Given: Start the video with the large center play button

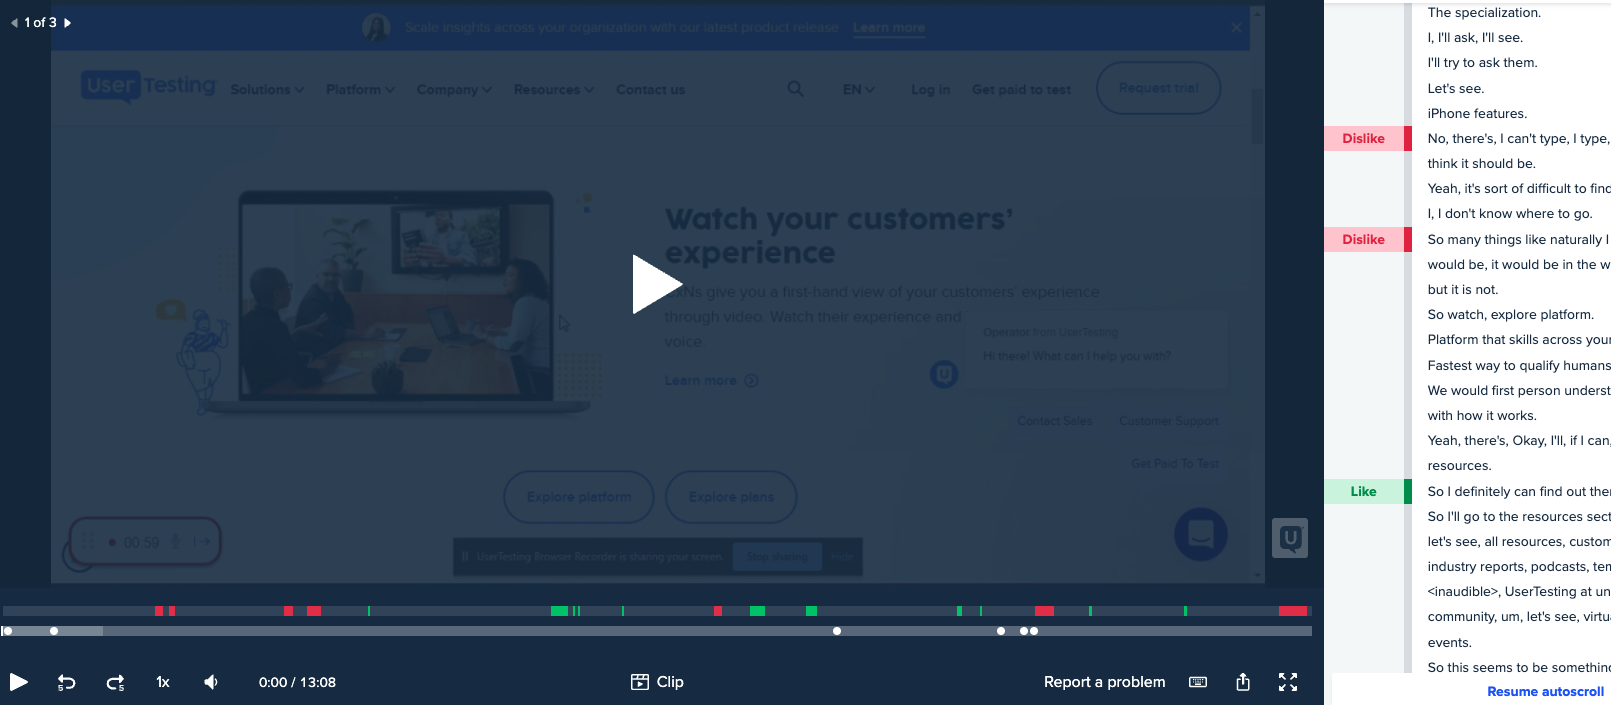Looking at the screenshot, I should tap(656, 284).
